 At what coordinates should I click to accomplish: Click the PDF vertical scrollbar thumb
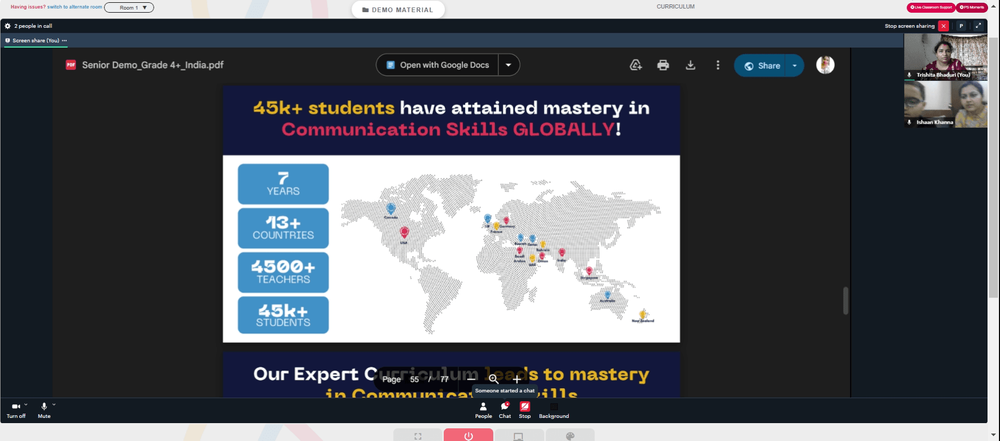click(x=846, y=301)
